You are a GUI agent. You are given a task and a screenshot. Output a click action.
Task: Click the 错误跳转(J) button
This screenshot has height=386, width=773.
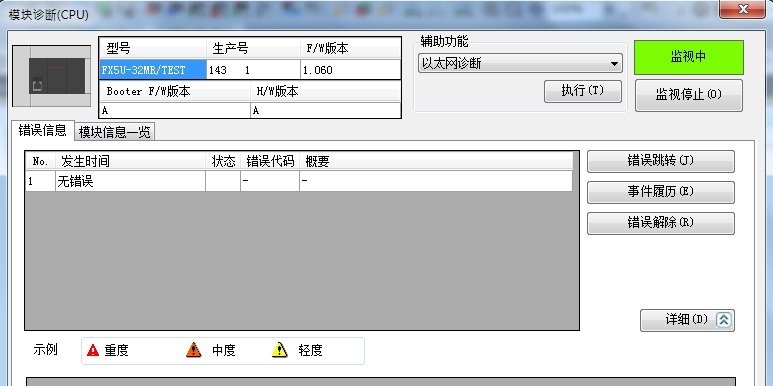point(661,161)
